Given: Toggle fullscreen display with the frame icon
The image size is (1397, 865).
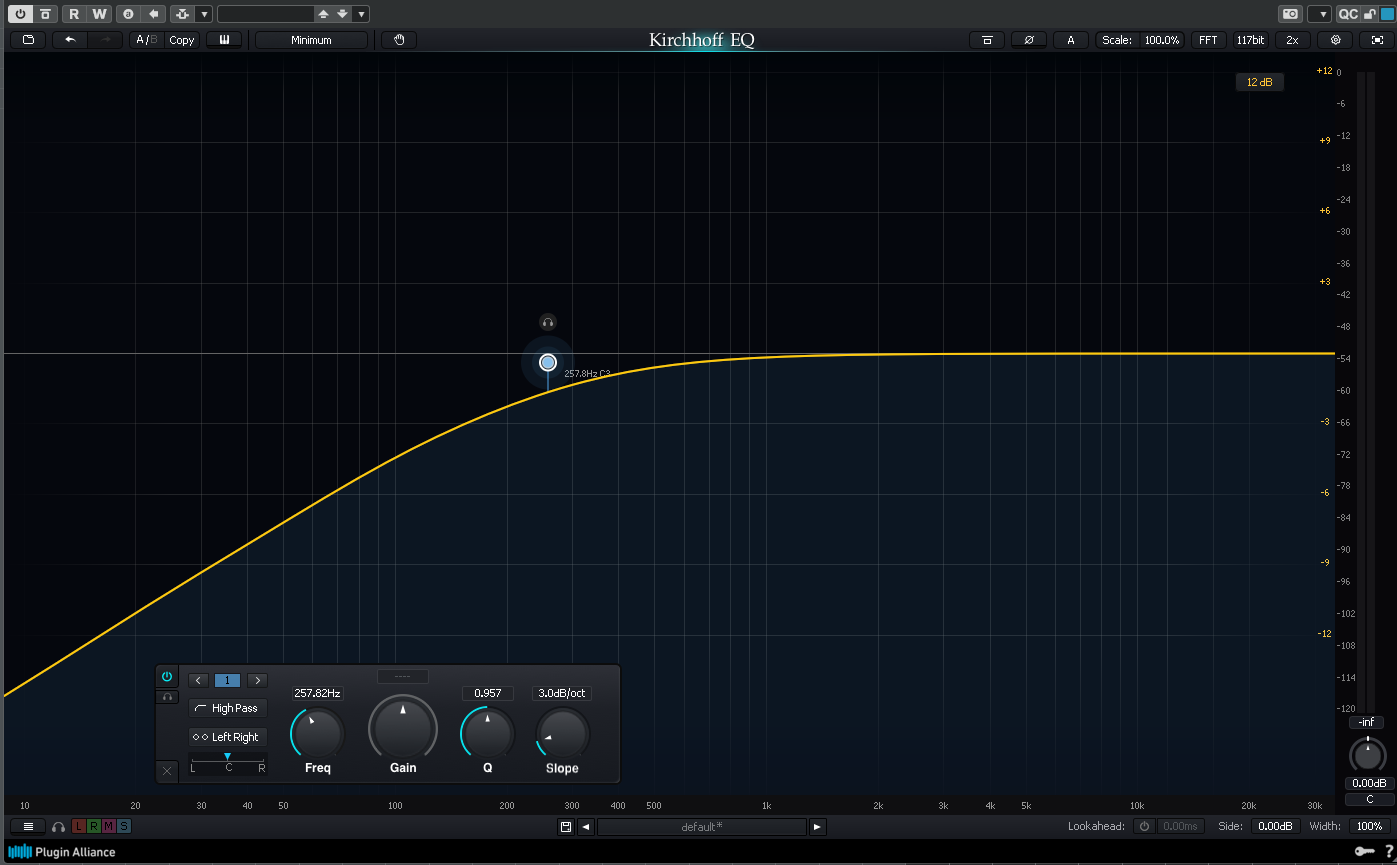Looking at the screenshot, I should click(x=1377, y=40).
